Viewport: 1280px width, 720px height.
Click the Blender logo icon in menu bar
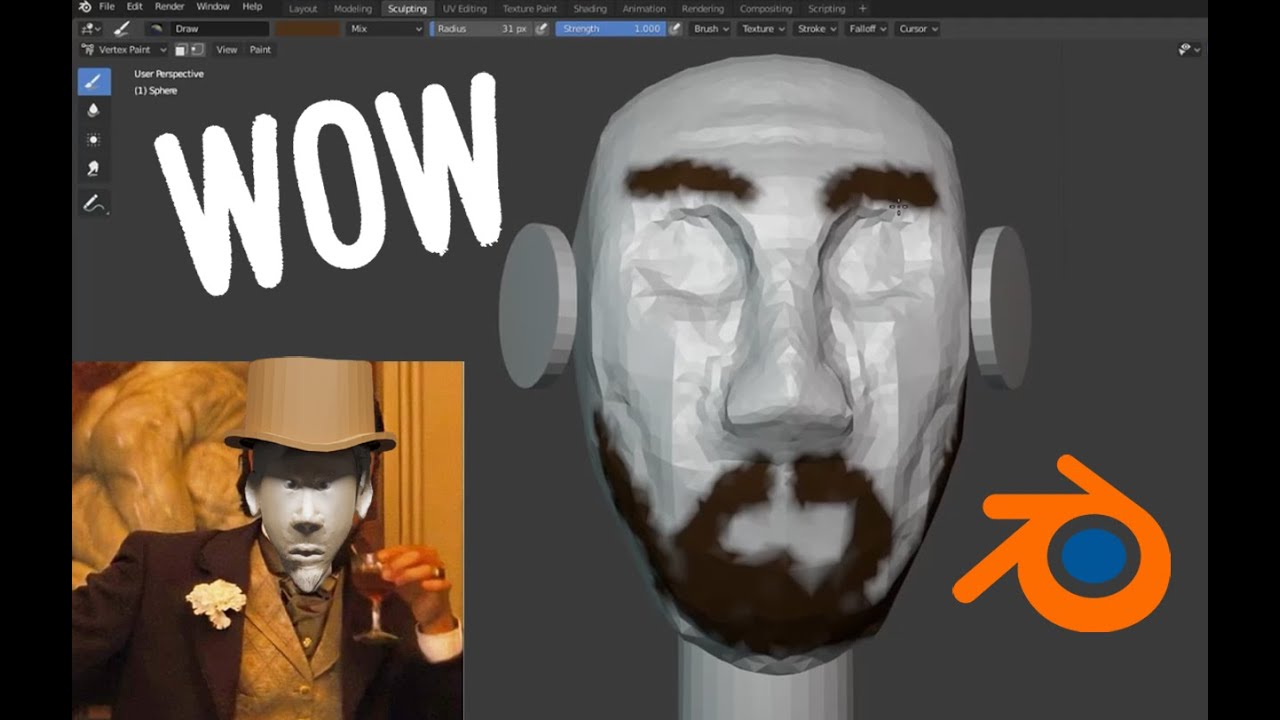click(85, 7)
